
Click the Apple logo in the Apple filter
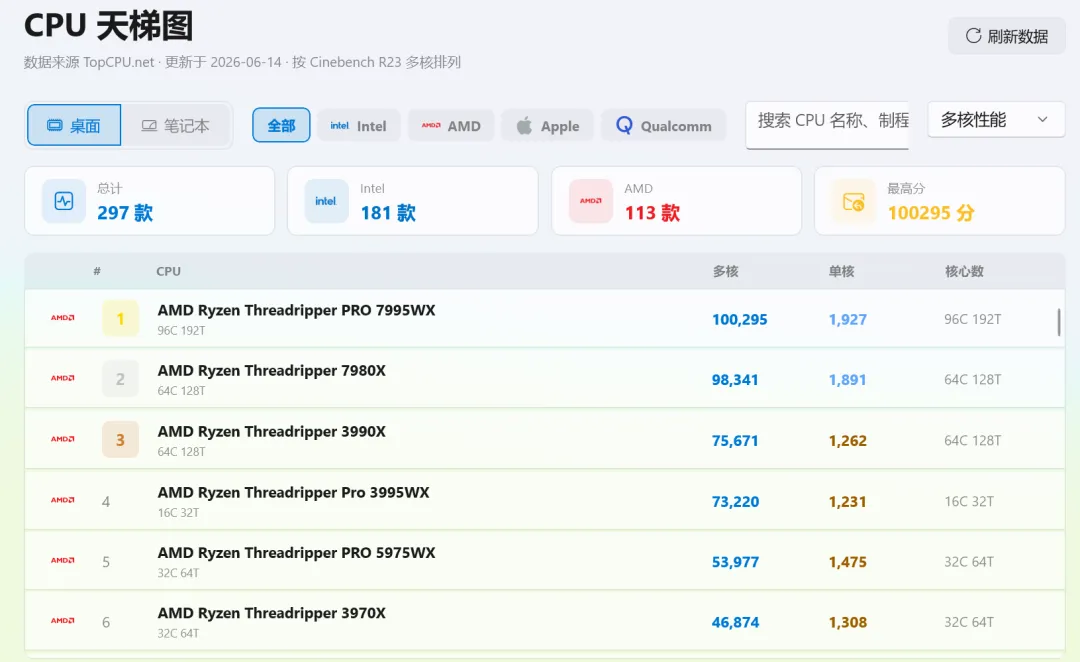point(524,125)
